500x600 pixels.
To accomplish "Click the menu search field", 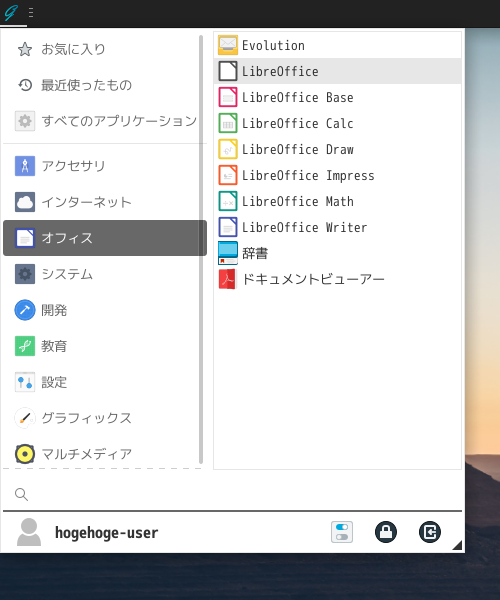I will (x=232, y=494).
